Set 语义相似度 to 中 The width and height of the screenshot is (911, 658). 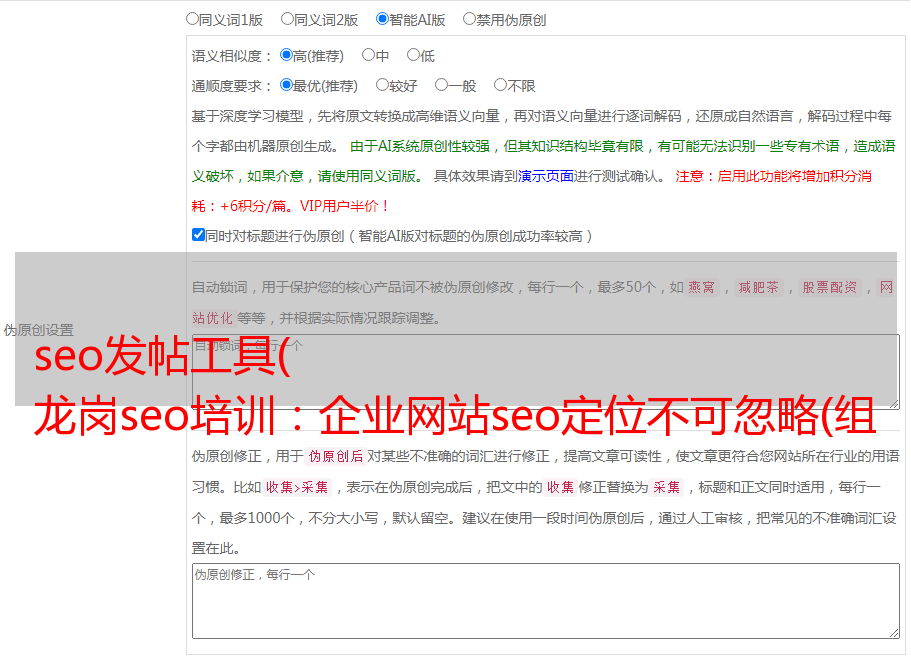pos(368,55)
